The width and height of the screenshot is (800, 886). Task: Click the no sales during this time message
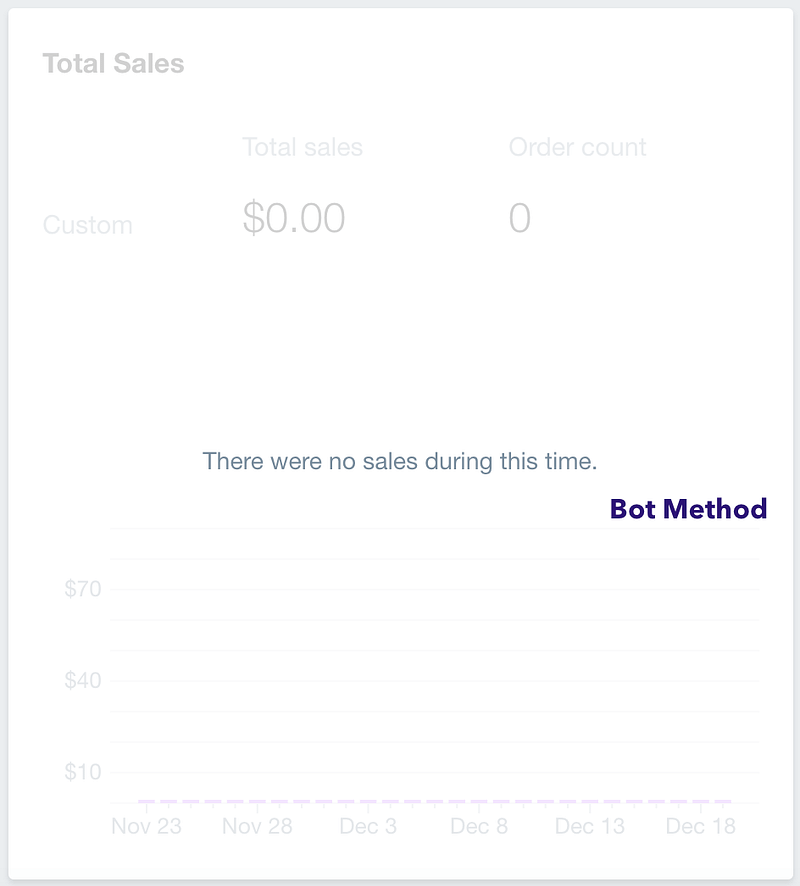[x=399, y=461]
